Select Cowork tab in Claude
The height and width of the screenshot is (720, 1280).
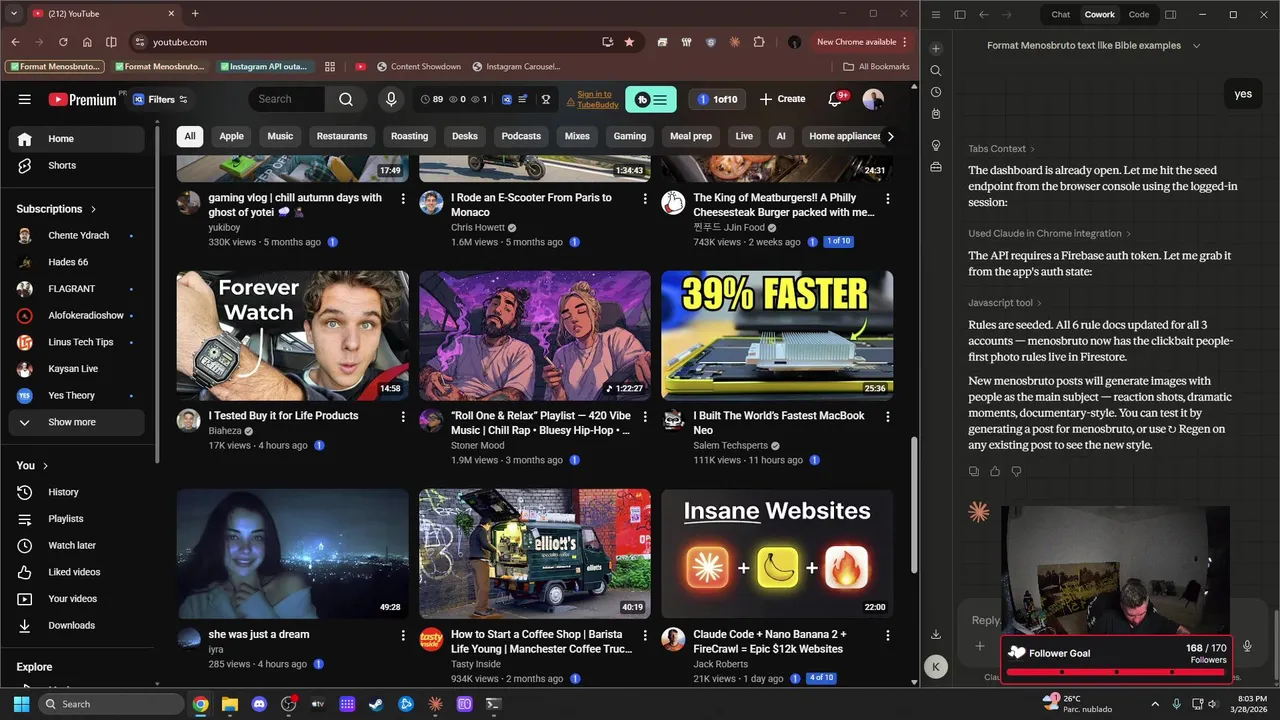click(1100, 14)
